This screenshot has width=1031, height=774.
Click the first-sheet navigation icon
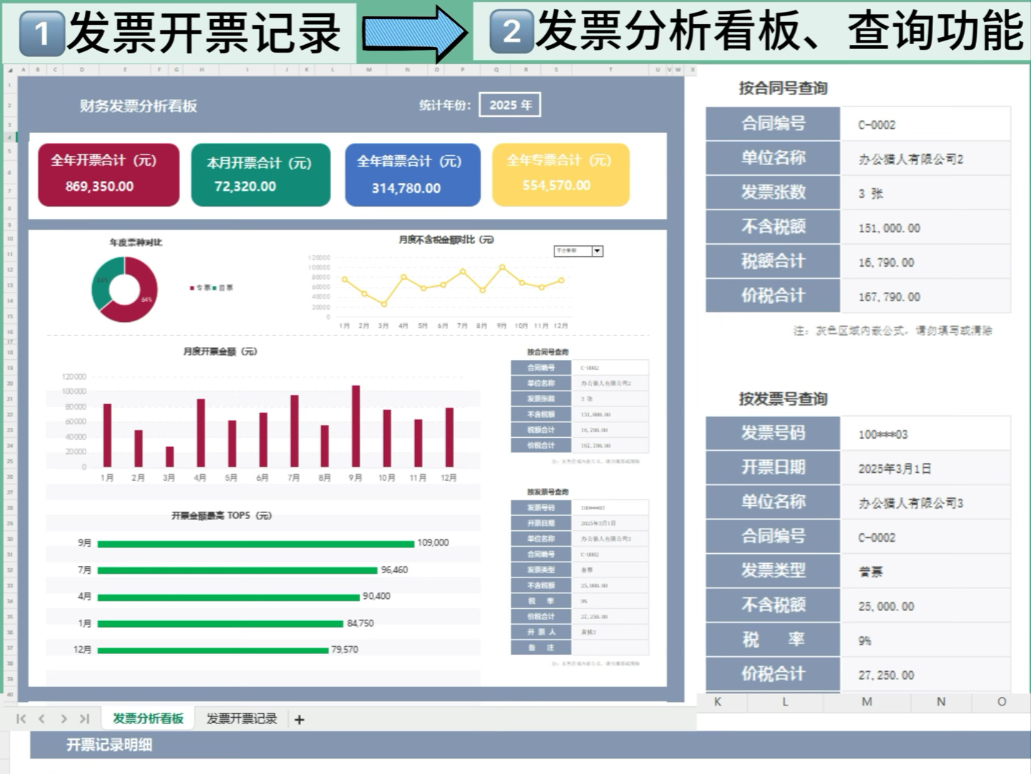pyautogui.click(x=22, y=717)
